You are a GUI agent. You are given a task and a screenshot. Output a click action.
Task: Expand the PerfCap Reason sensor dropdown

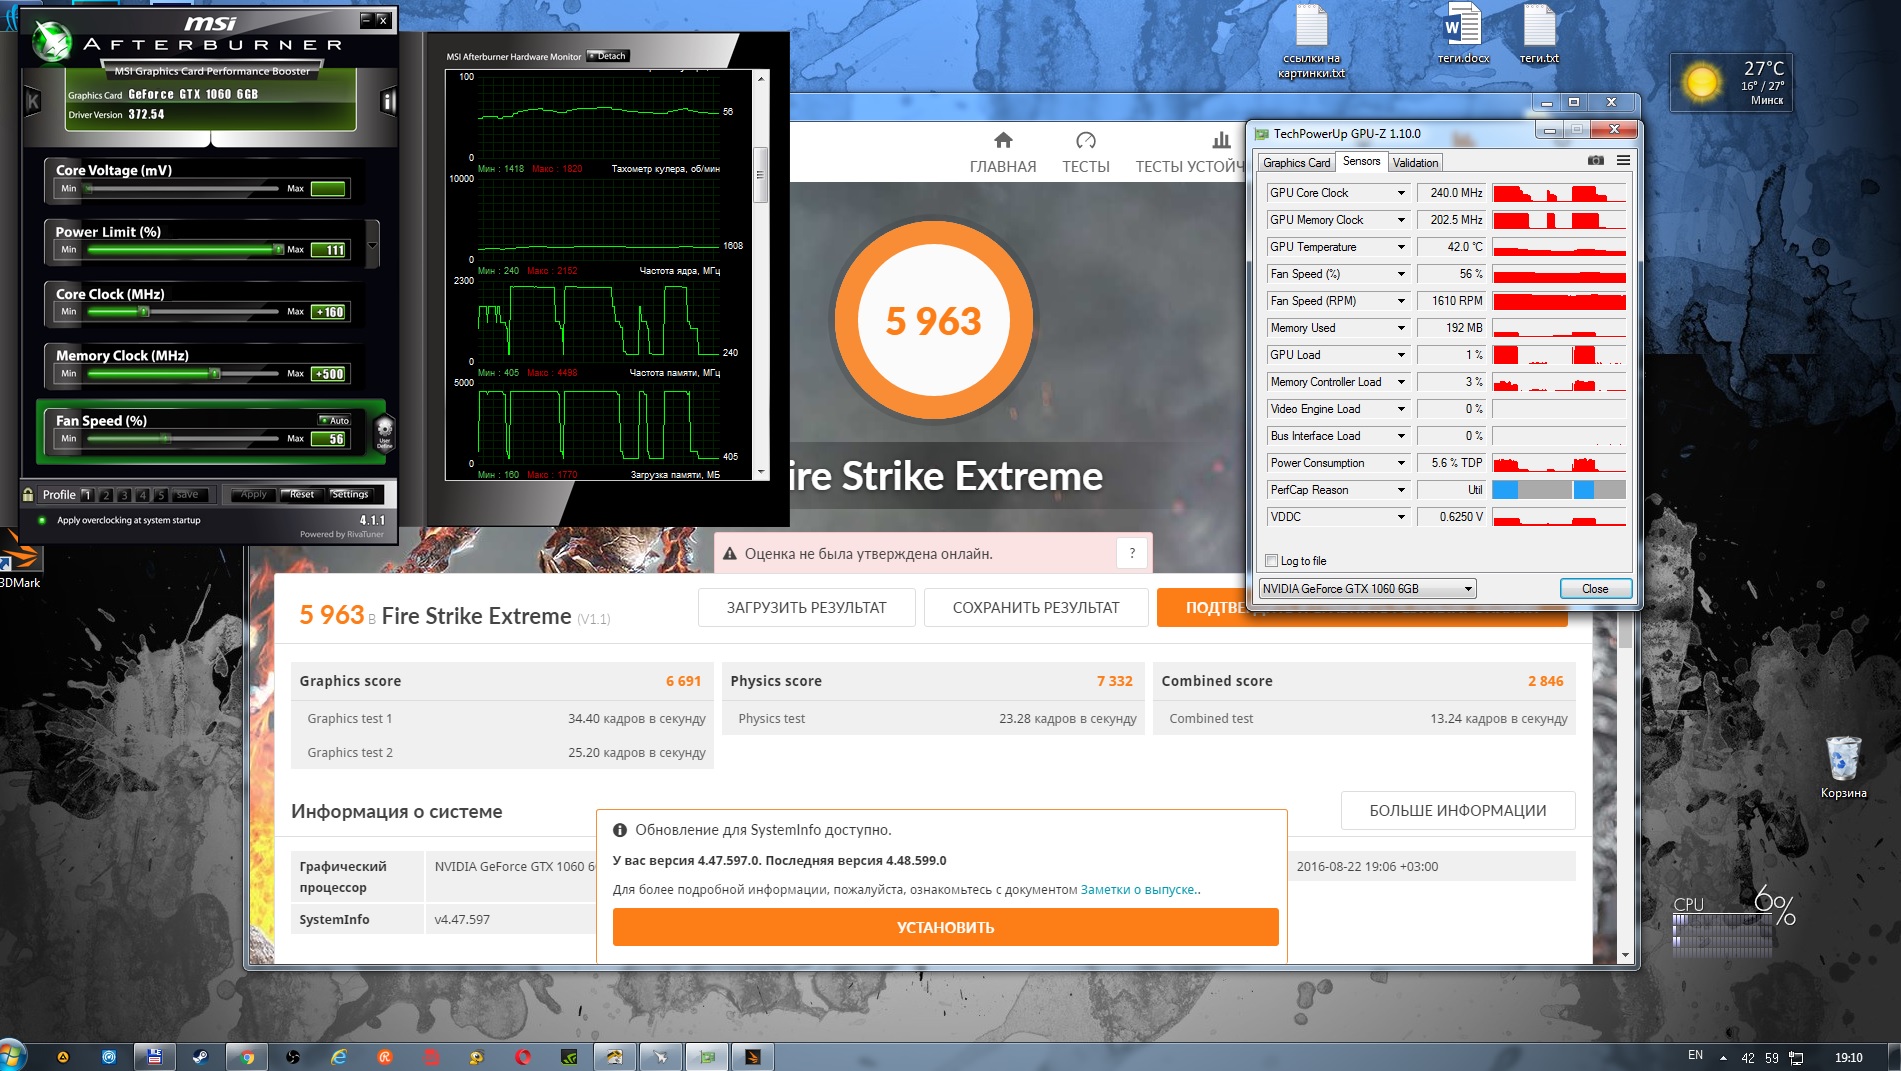[x=1401, y=490]
